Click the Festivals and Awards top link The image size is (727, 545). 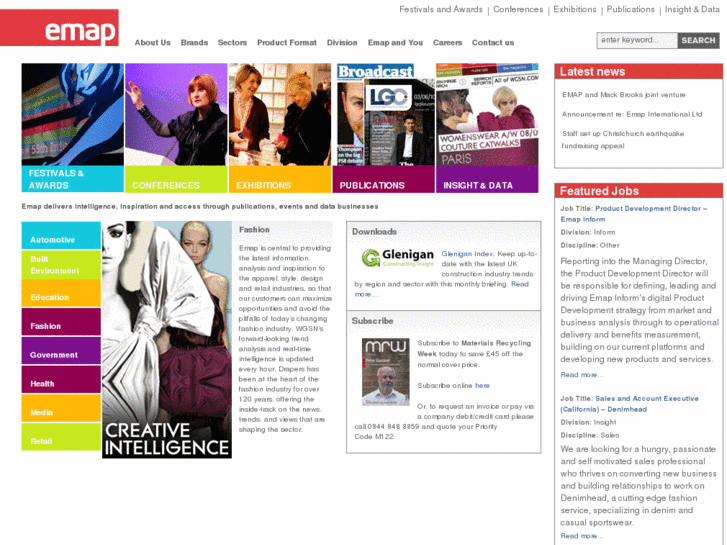point(440,9)
